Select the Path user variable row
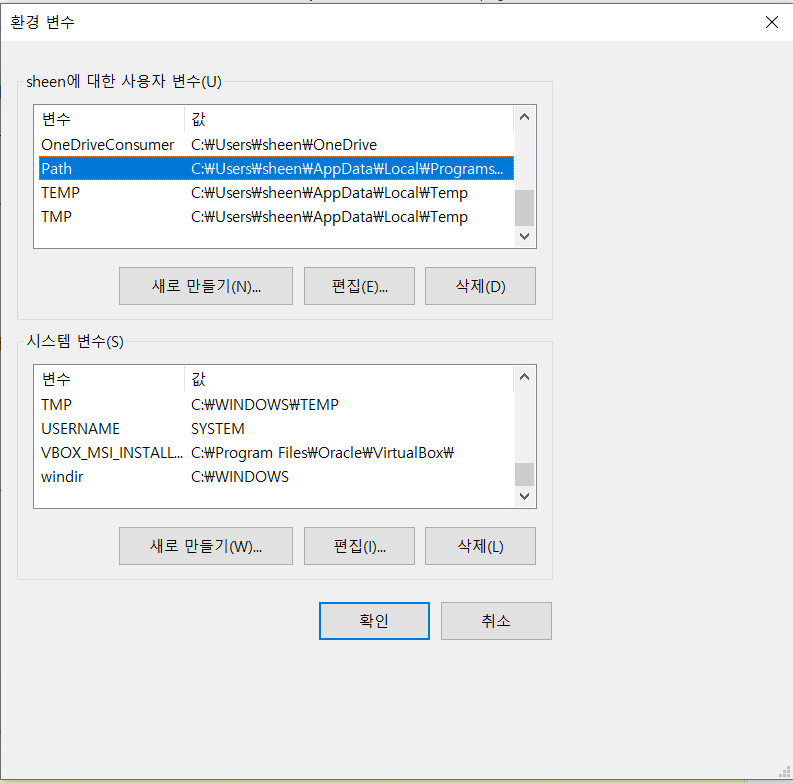The width and height of the screenshot is (793, 783). coord(276,168)
